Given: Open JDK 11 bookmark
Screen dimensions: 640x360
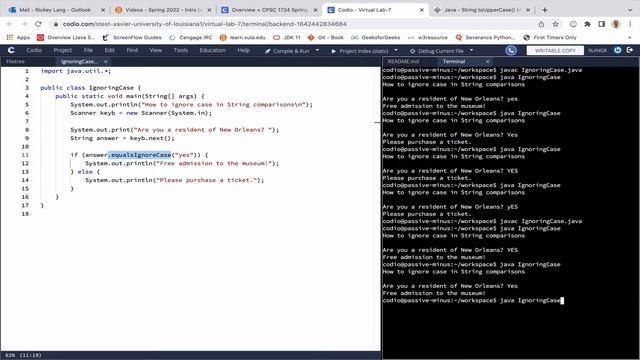Looking at the screenshot, I should (x=287, y=38).
